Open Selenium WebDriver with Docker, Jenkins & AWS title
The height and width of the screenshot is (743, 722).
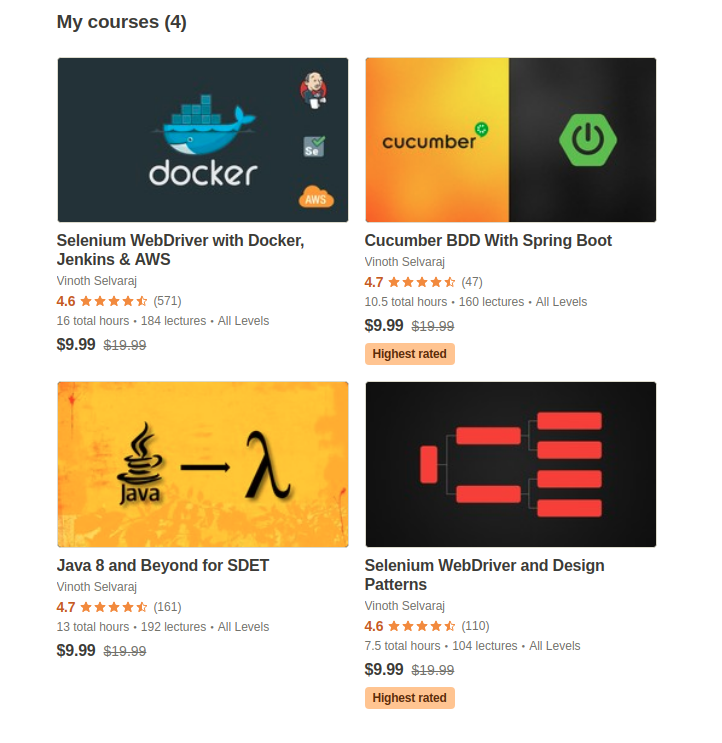180,250
